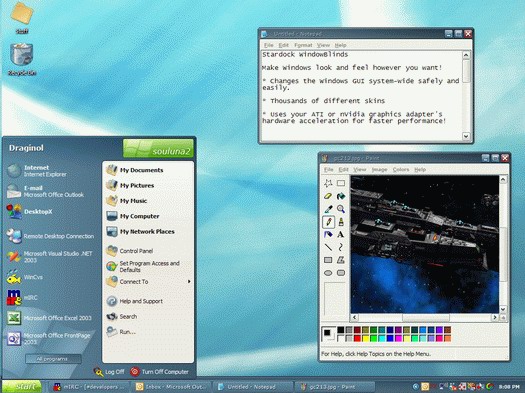Expand the All Programs list
Viewport: 525px width, 393px height.
[x=53, y=359]
